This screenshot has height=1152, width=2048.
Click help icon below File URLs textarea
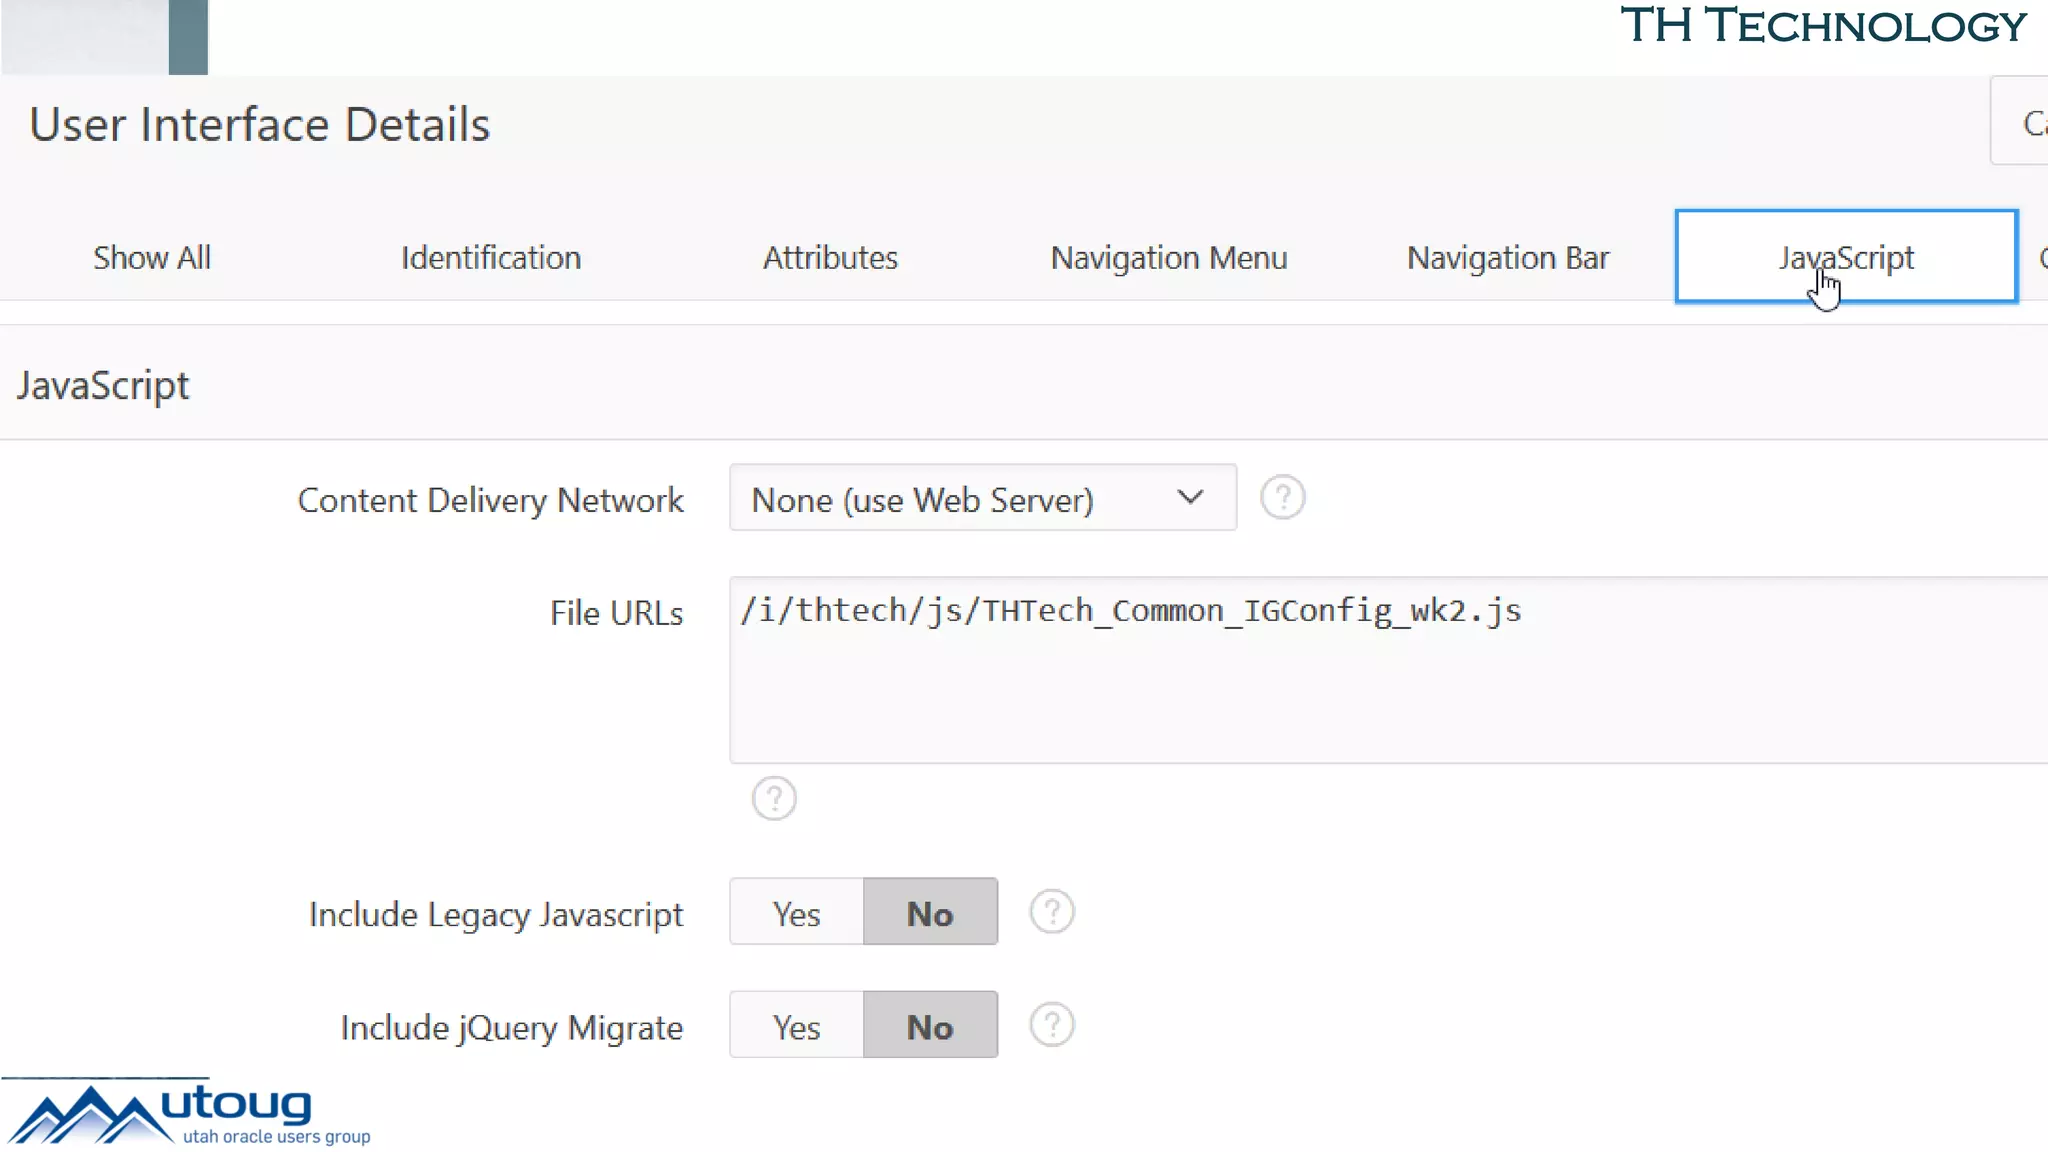coord(773,798)
